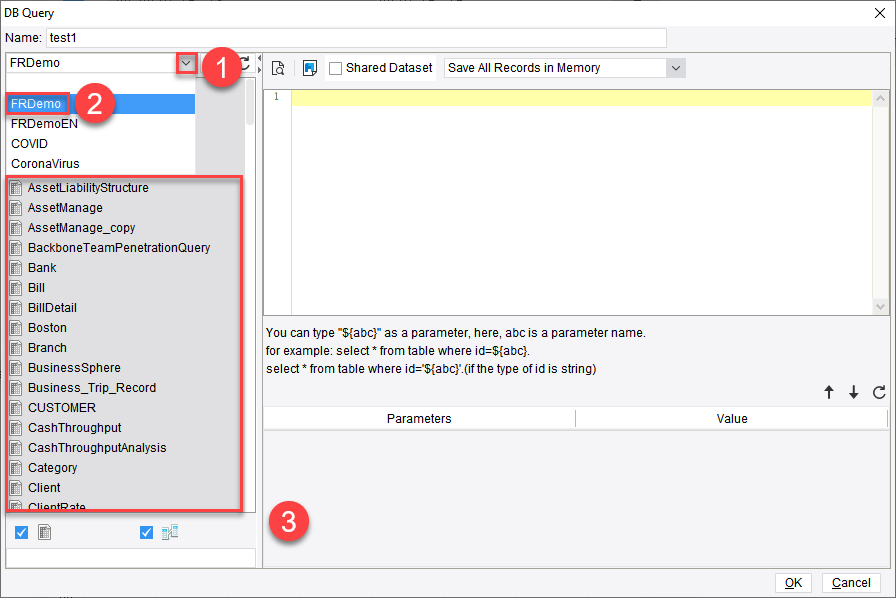
Task: Select the FRDemoEN database entry
Action: pyautogui.click(x=45, y=123)
